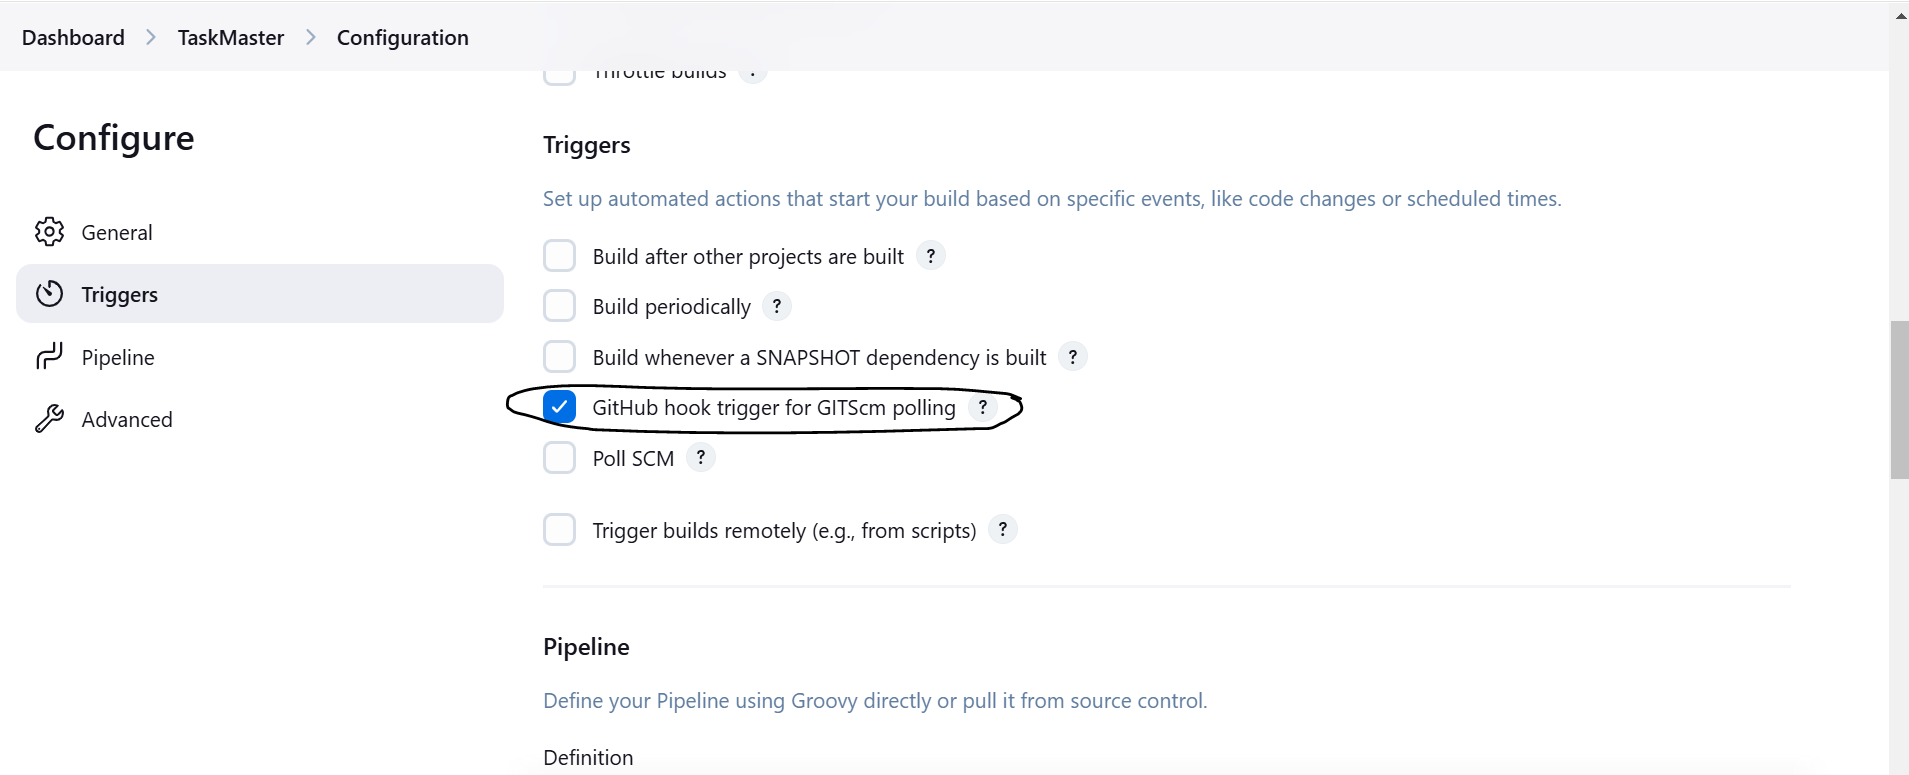Click the Triggers clock icon in sidebar
The width and height of the screenshot is (1909, 775).
(x=50, y=293)
